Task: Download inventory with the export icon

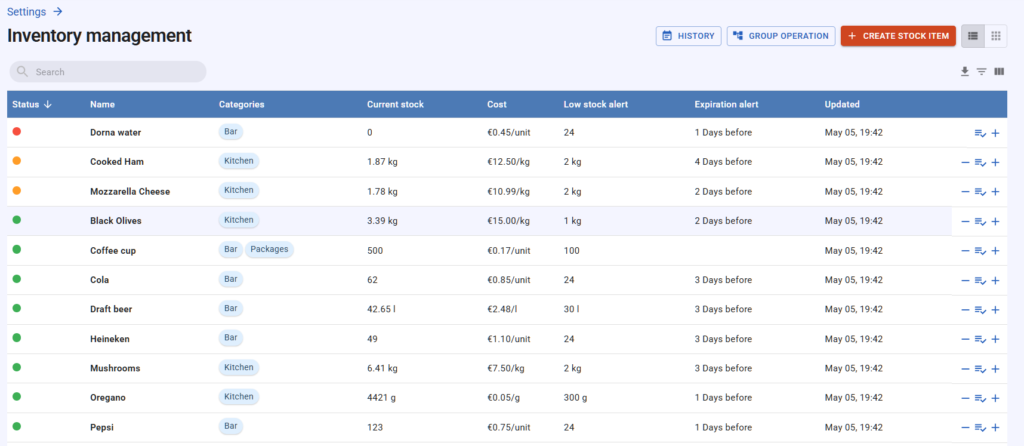Action: point(965,72)
